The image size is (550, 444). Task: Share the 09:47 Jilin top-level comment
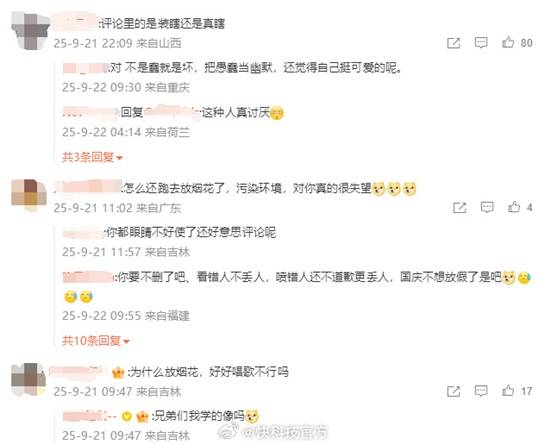454,391
